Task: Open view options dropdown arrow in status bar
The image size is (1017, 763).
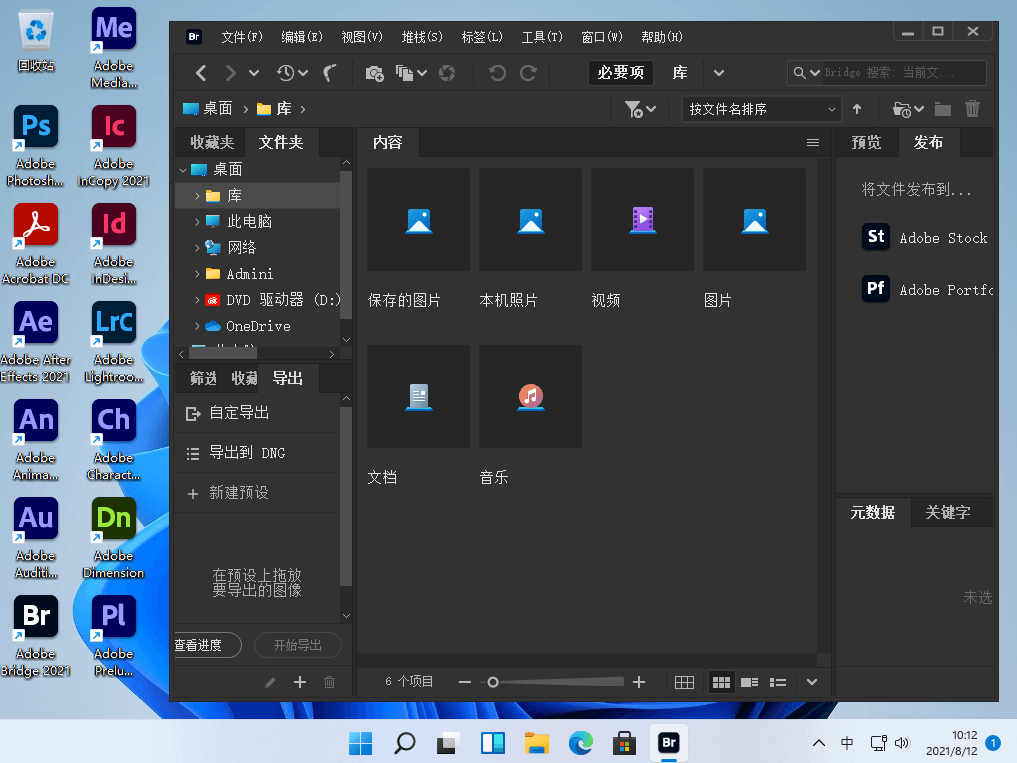Action: [x=811, y=682]
